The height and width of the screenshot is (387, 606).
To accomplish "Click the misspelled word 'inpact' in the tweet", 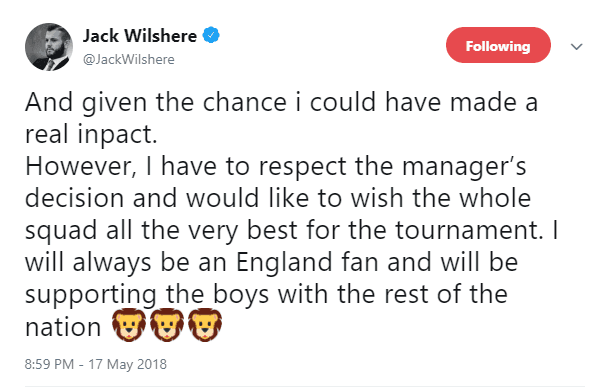I will (x=117, y=135).
